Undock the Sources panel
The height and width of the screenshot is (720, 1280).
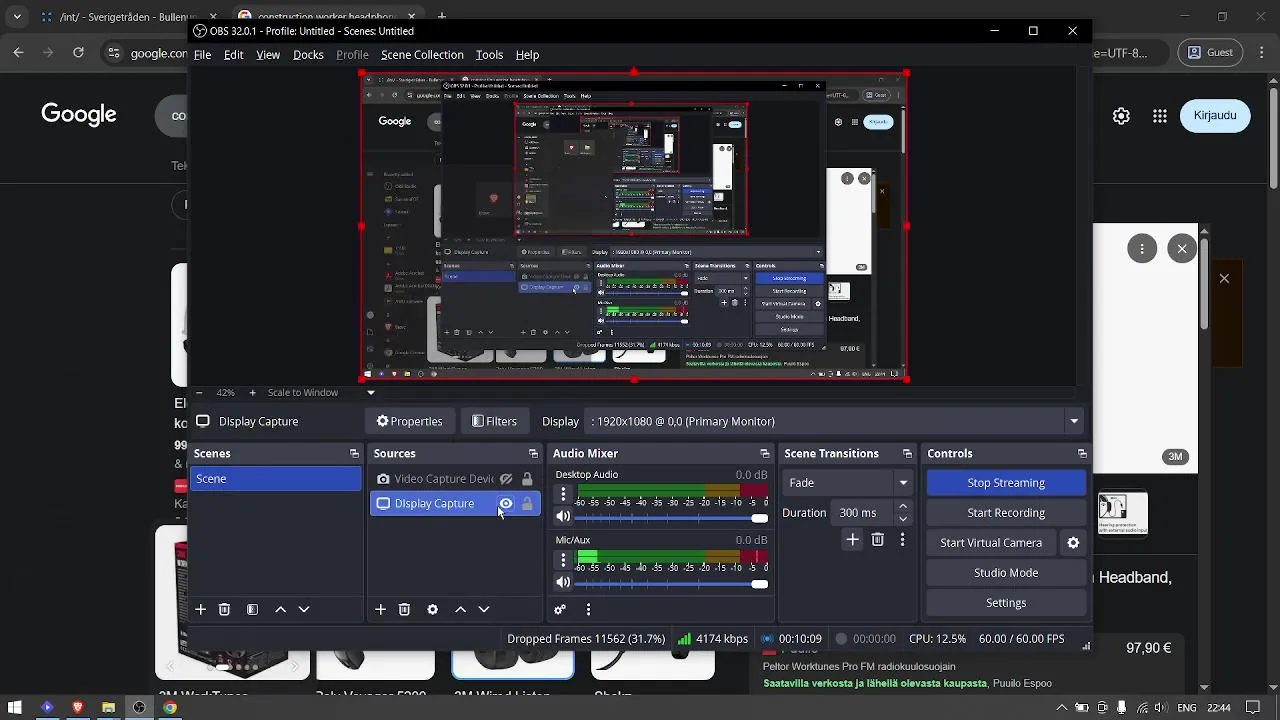point(533,454)
